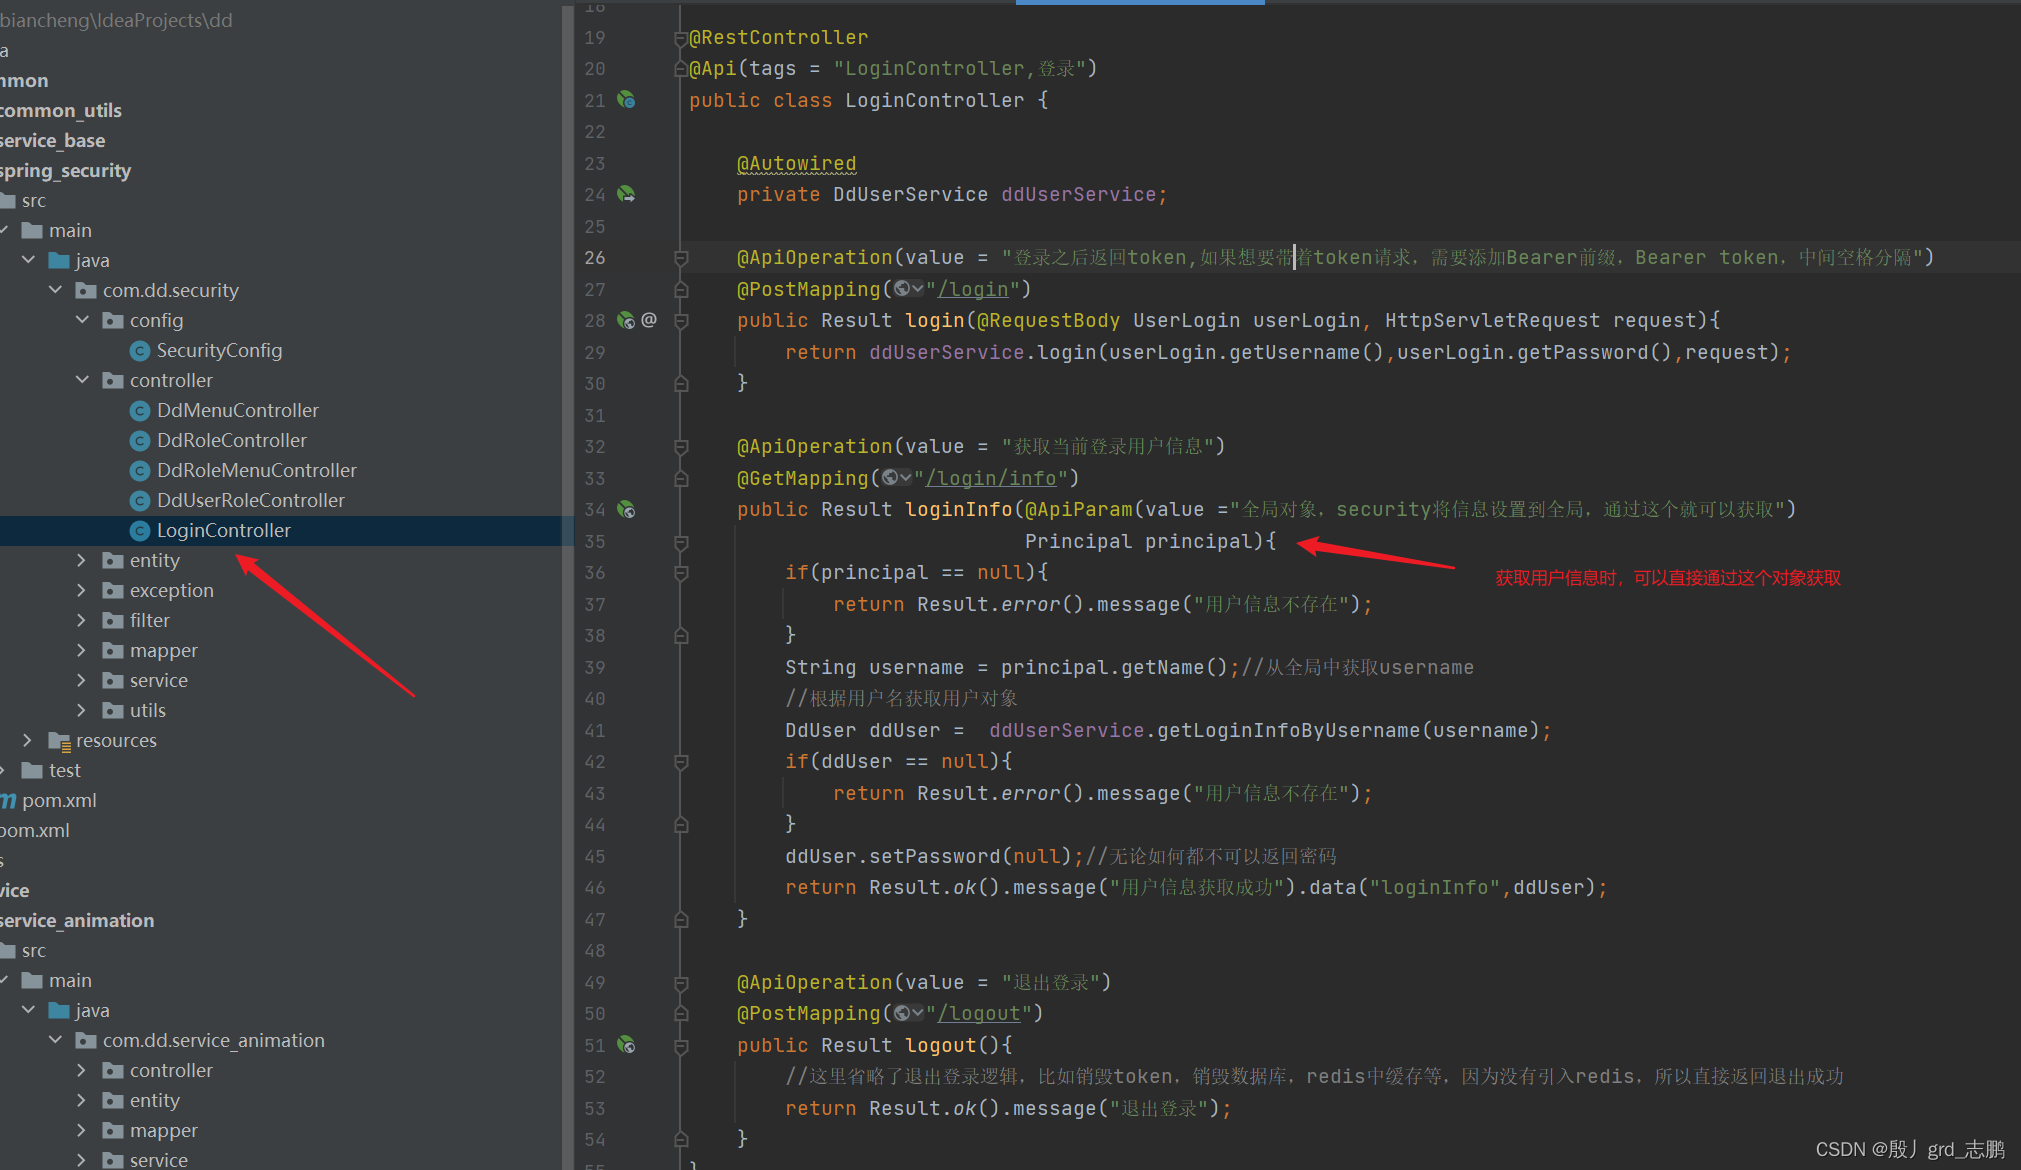2021x1170 pixels.
Task: Collapse the com.dd.service_animation package
Action: point(55,1040)
